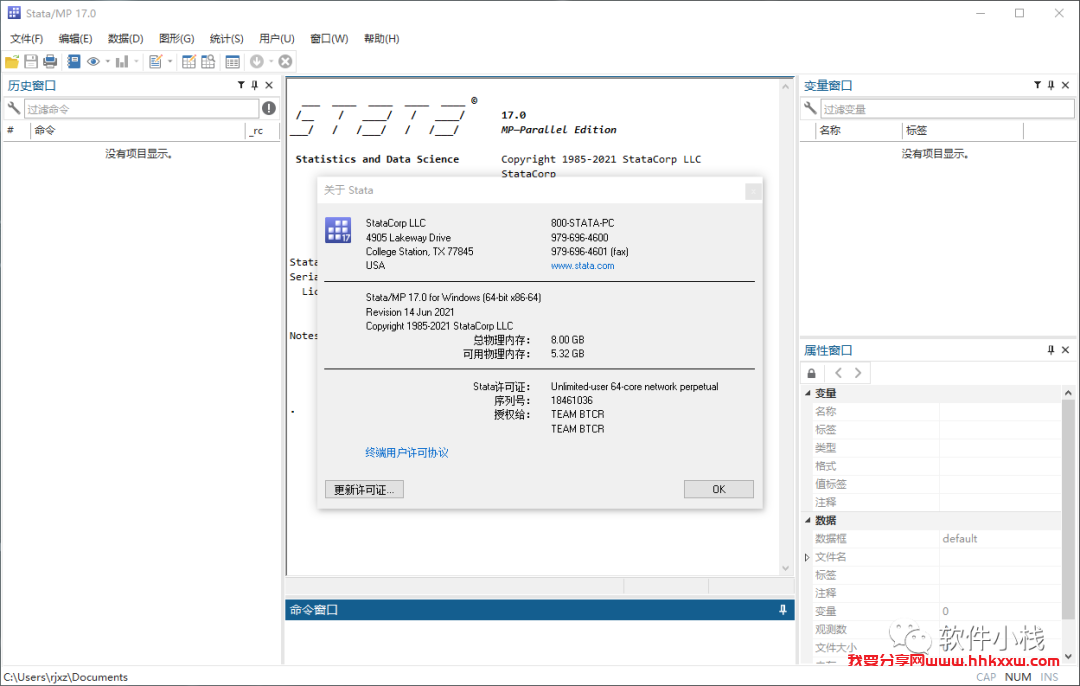This screenshot has width=1080, height=686.
Task: Open the www.stata.com link
Action: (x=582, y=266)
